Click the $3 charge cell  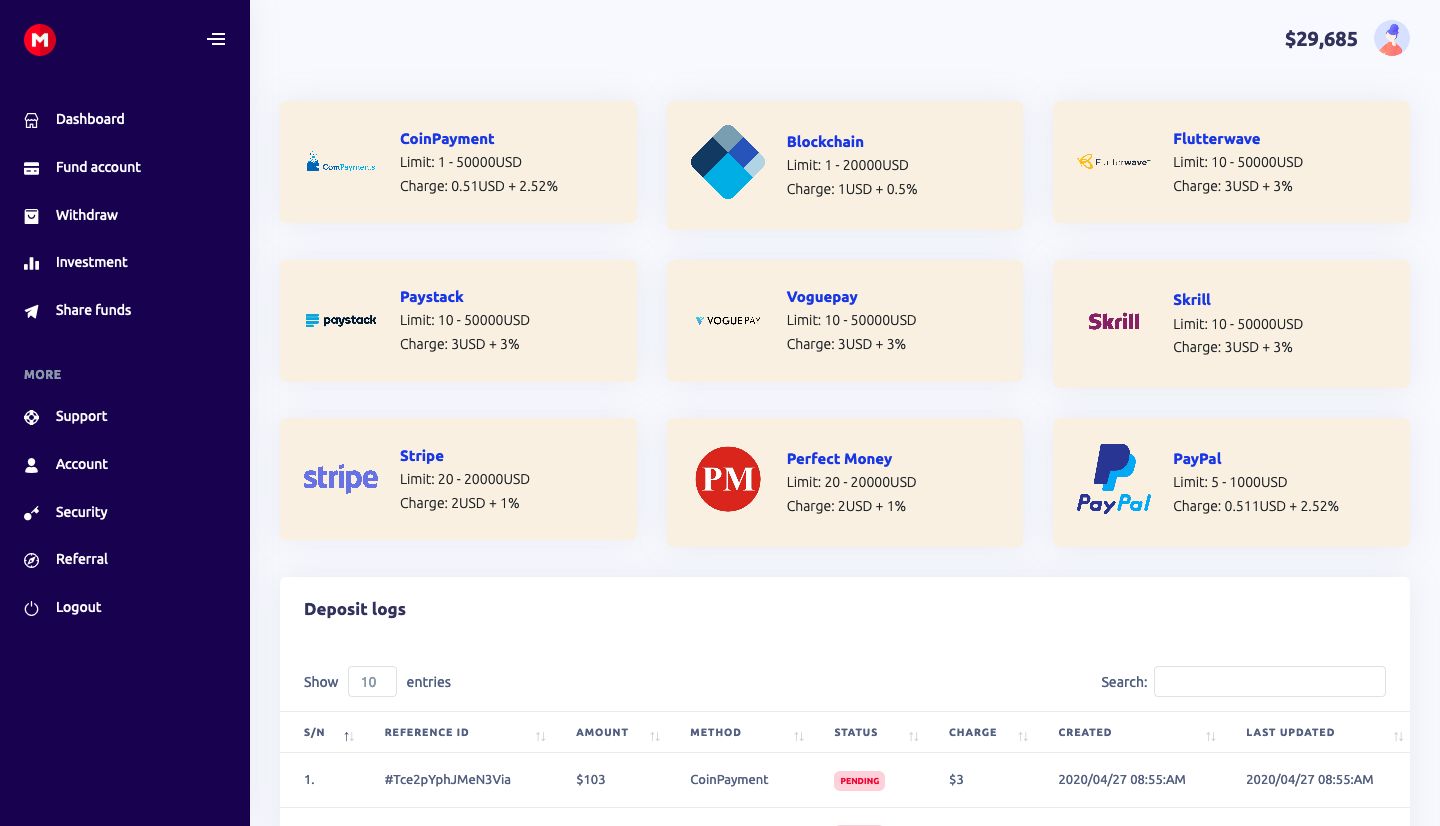(956, 780)
